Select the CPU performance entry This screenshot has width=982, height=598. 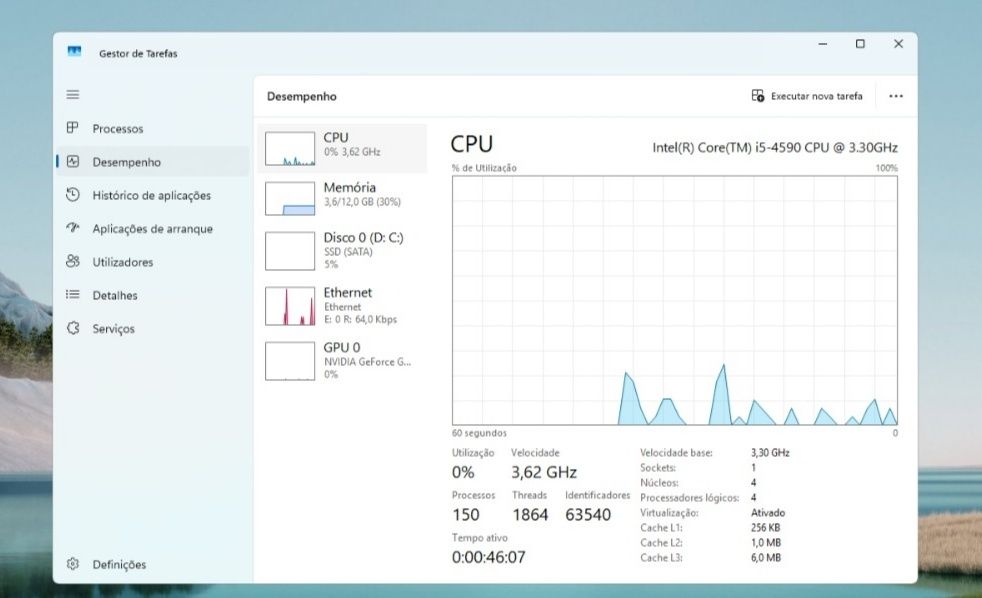click(x=342, y=148)
